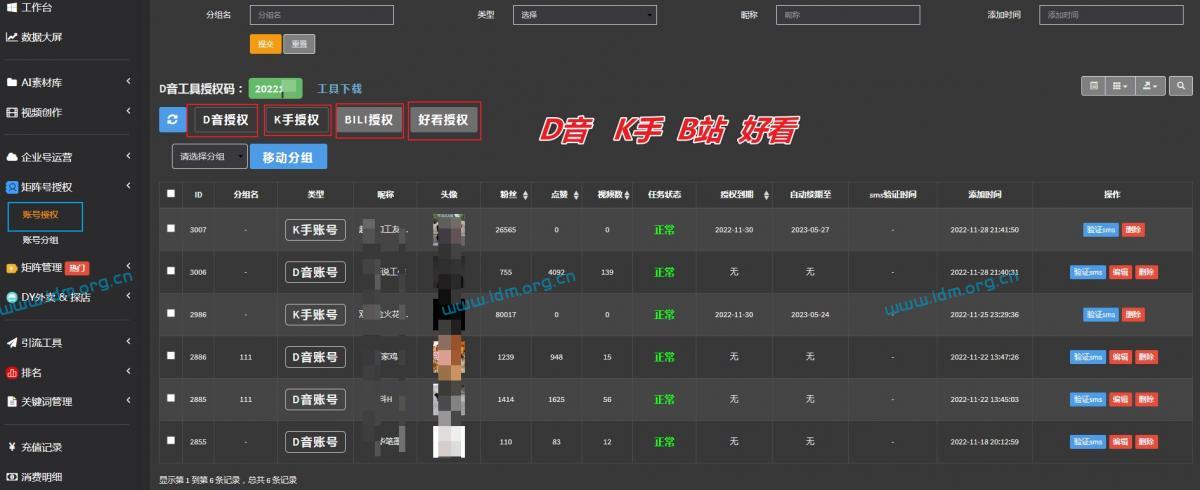Screen dimensions: 1200x490
Task: Click the blue refresh icon button
Action: 172,120
